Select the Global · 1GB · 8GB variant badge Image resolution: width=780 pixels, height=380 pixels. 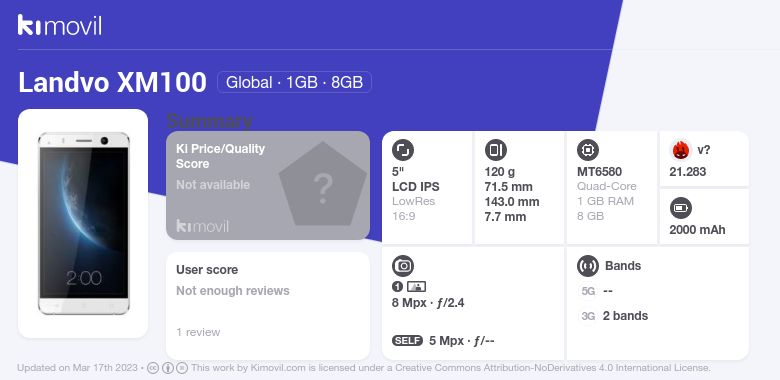(294, 82)
